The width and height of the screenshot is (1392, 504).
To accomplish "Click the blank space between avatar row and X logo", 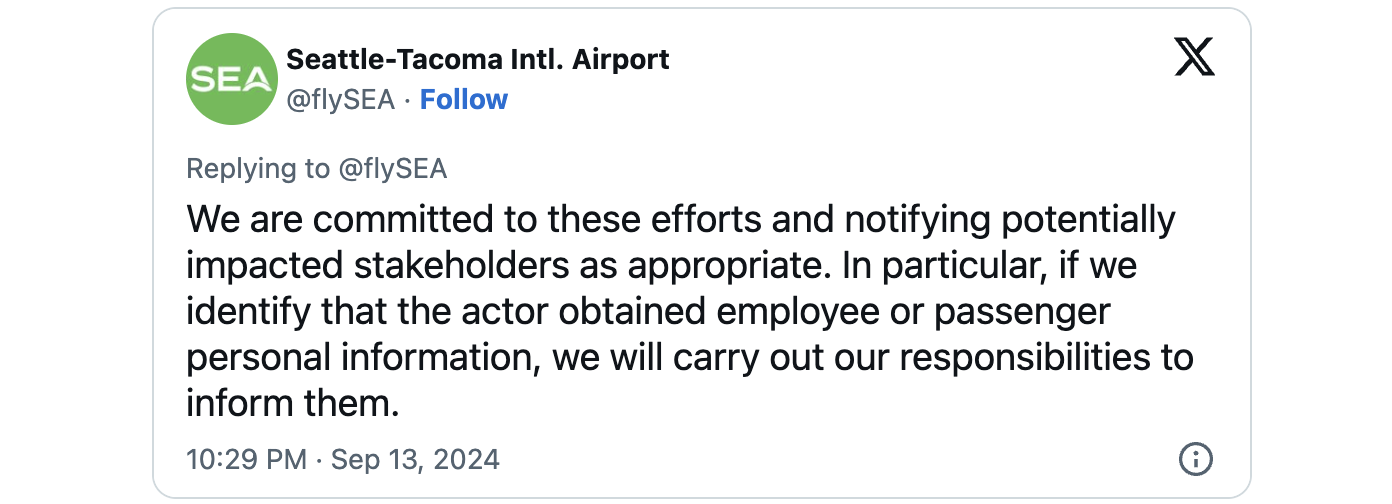I will 920,80.
